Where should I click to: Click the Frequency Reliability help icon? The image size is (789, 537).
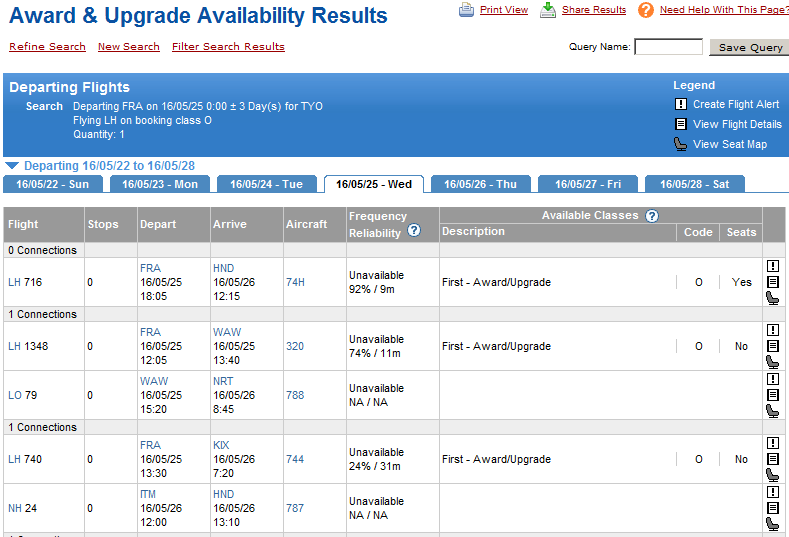(414, 231)
